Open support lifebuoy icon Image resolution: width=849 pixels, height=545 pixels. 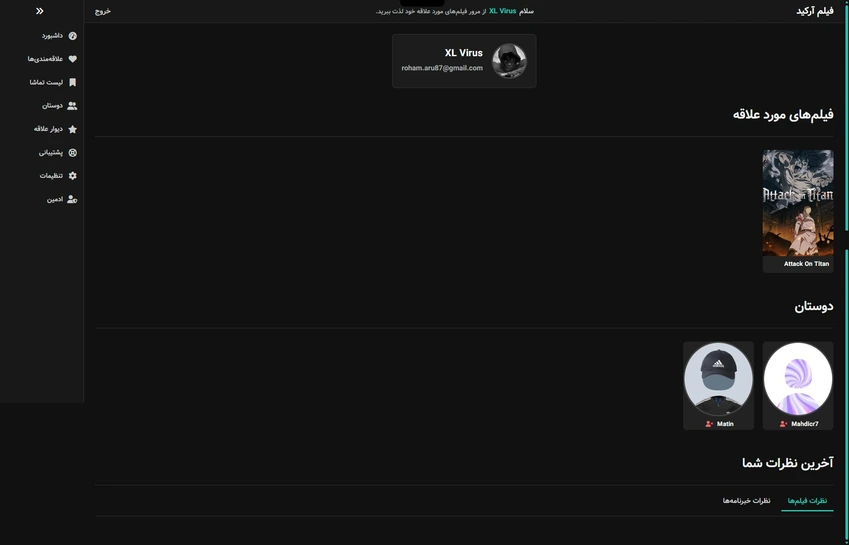(x=73, y=153)
